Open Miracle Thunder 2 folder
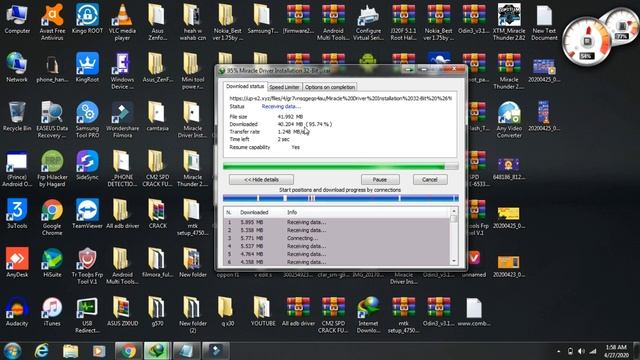The image size is (640, 360). [192, 169]
